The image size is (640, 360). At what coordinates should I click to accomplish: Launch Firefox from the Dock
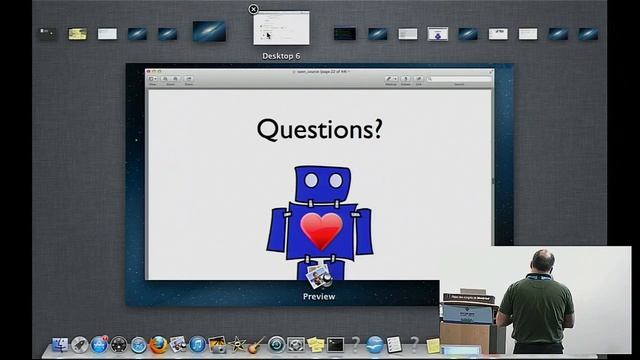[158, 345]
